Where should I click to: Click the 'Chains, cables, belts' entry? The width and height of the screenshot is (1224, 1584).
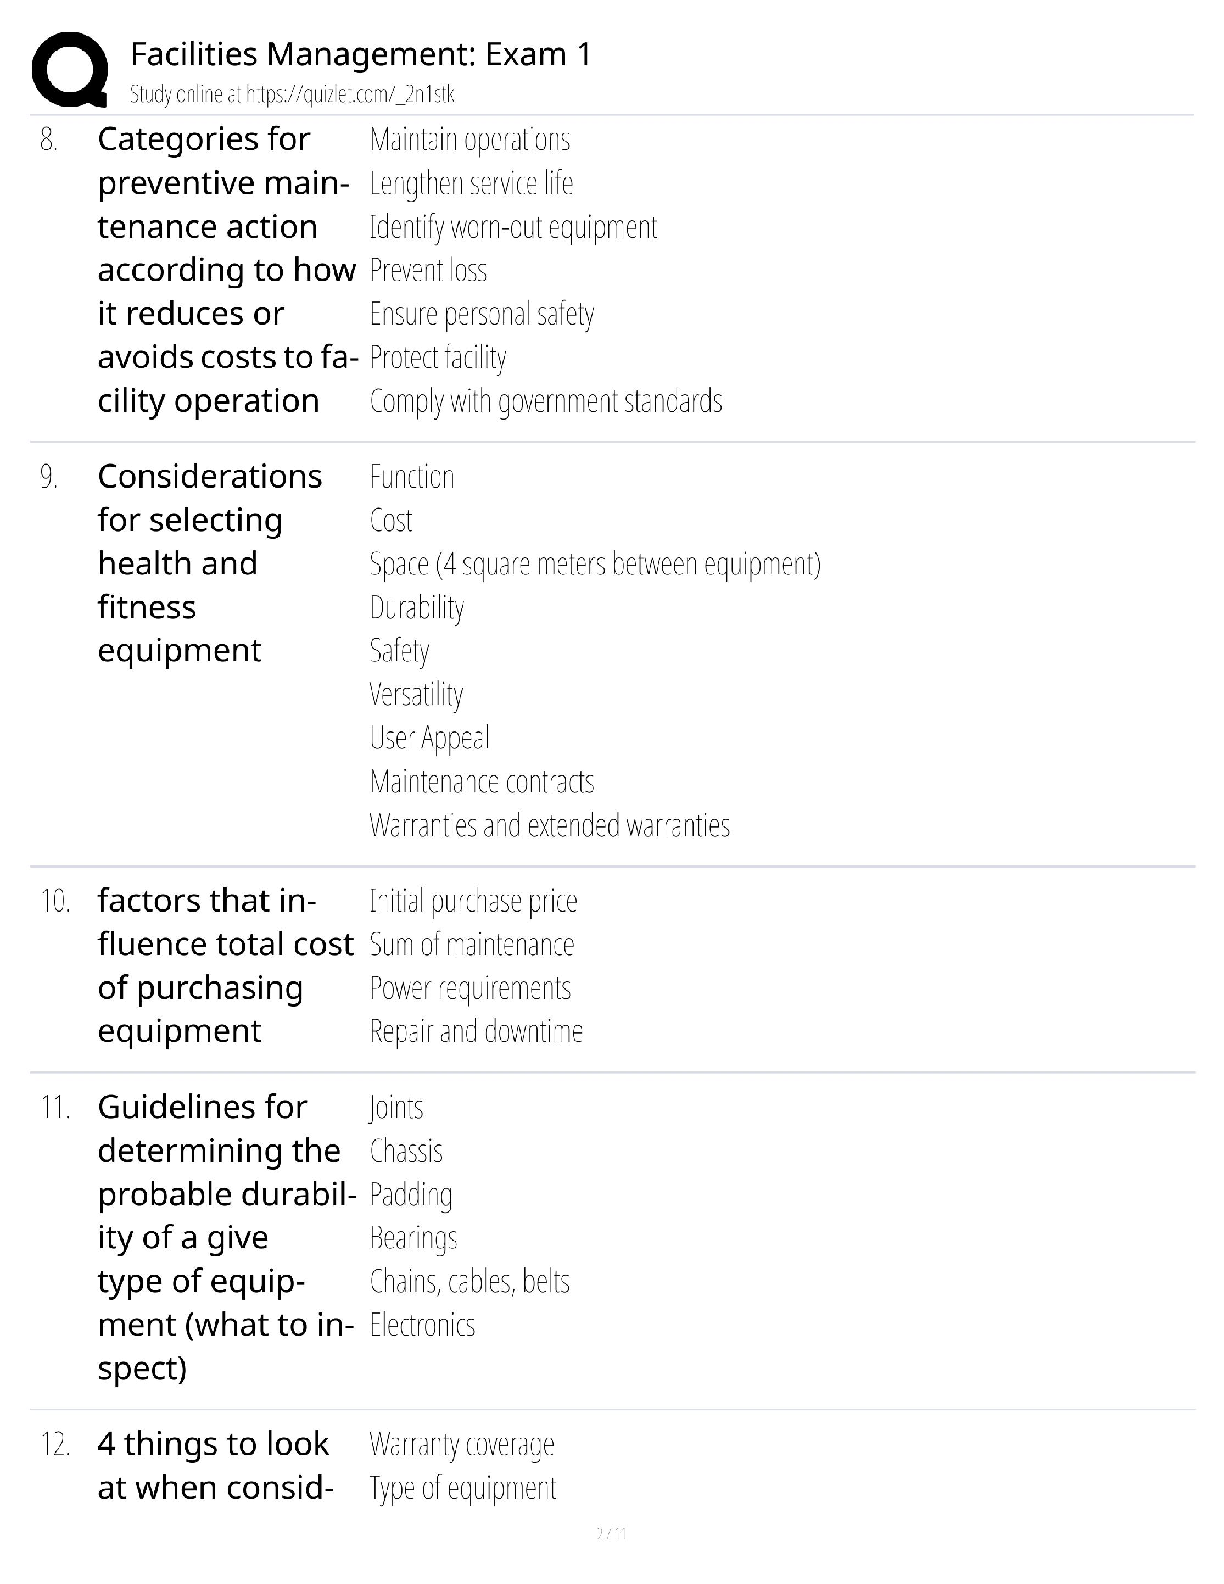click(x=470, y=1282)
